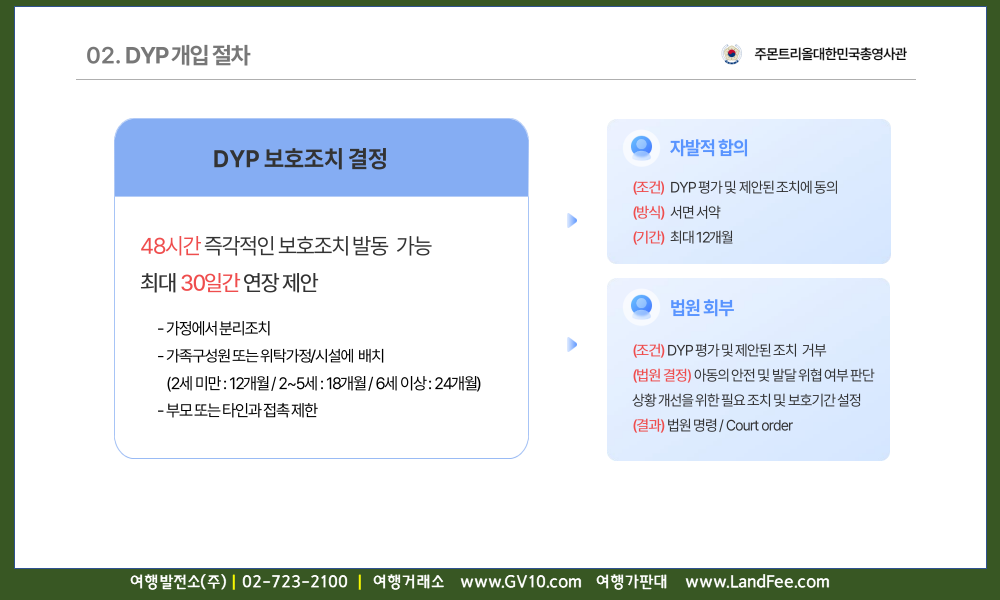The height and width of the screenshot is (600, 1000).
Task: Click the 법원 회부 heading
Action: pos(701,308)
